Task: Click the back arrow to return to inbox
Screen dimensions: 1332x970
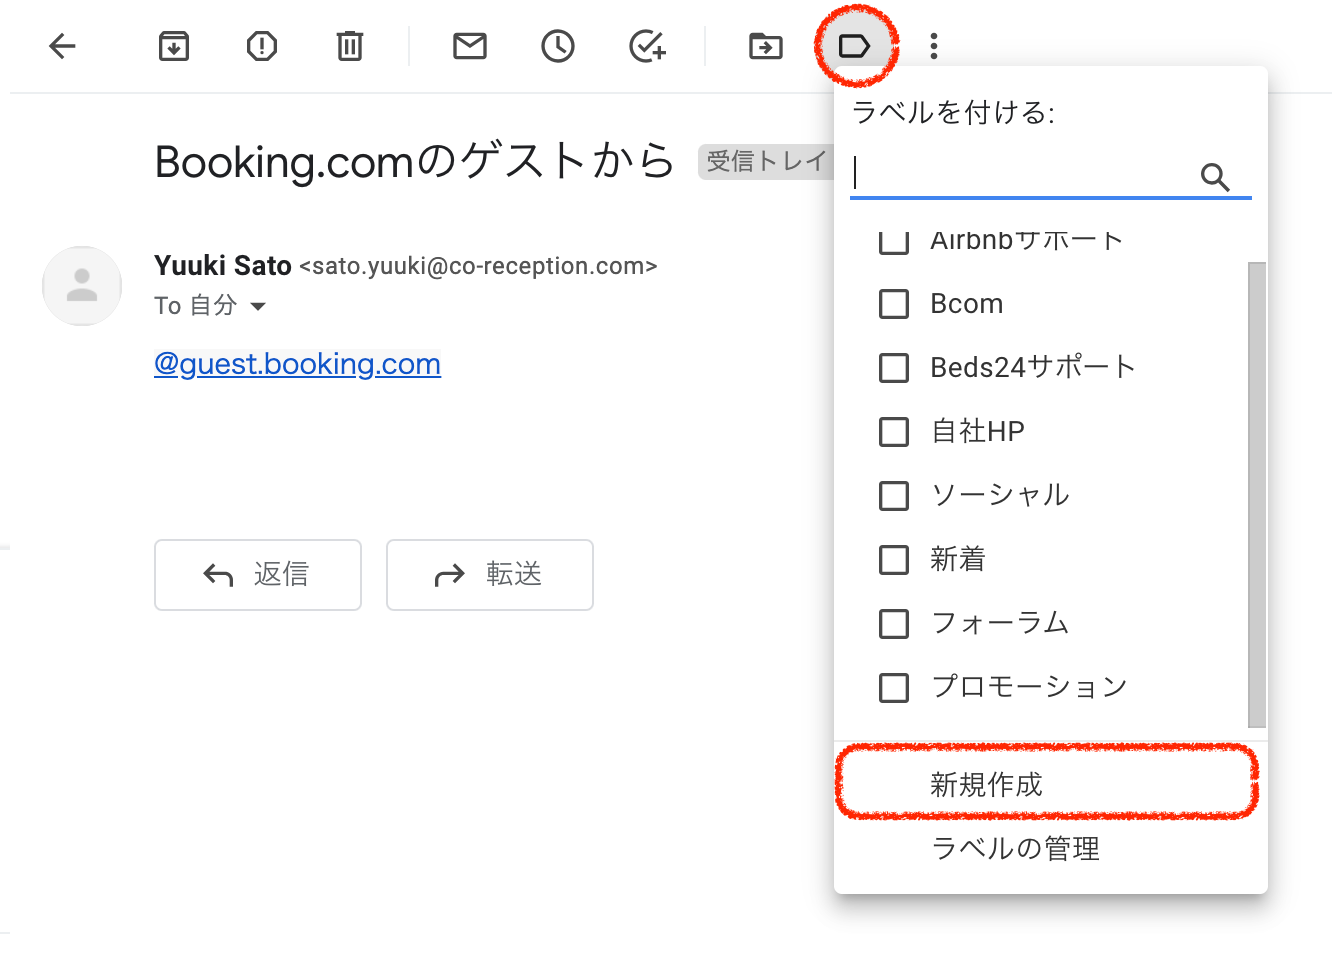Action: pyautogui.click(x=62, y=46)
